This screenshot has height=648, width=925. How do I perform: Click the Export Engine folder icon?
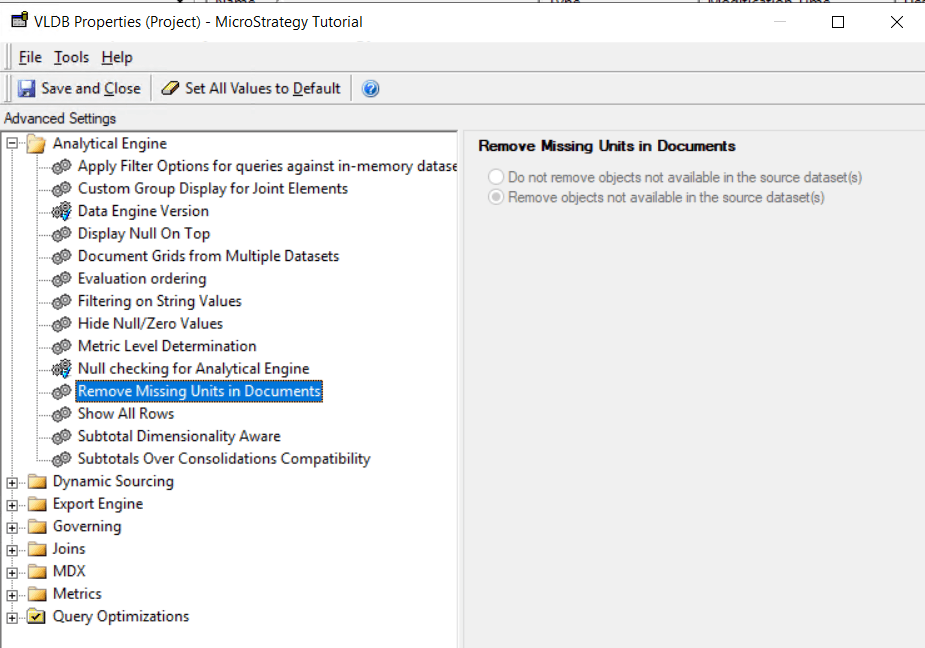[x=37, y=504]
